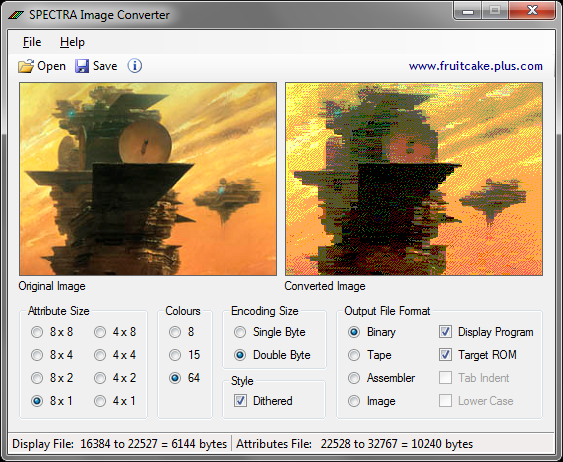Select 4 x 4 attribute size
Image resolution: width=563 pixels, height=462 pixels.
pyautogui.click(x=100, y=355)
